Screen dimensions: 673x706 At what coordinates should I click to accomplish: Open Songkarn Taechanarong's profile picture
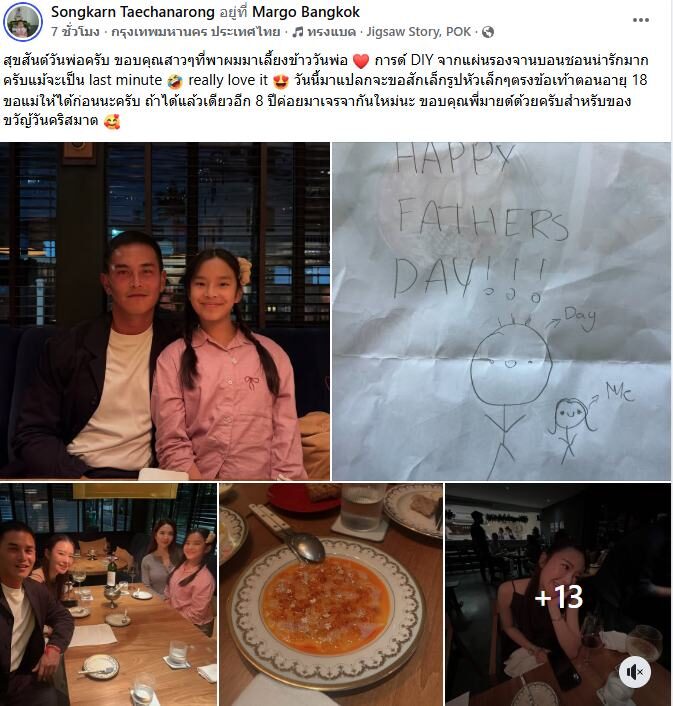(x=23, y=22)
